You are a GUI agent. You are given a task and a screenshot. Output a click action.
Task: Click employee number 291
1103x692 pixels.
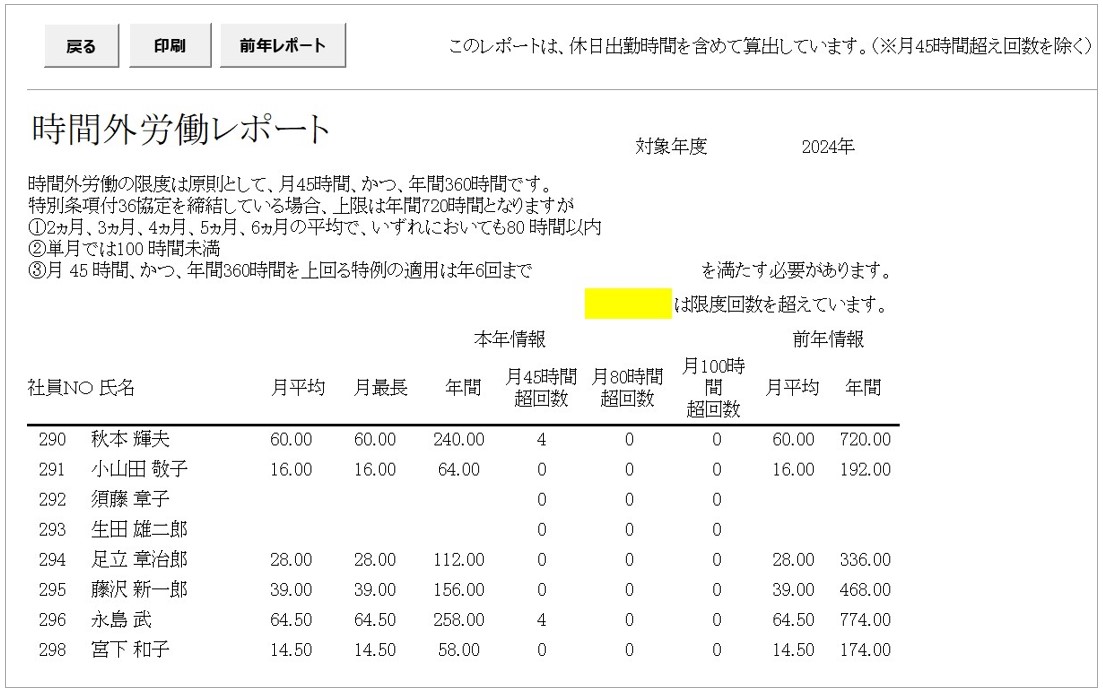[x=52, y=469]
